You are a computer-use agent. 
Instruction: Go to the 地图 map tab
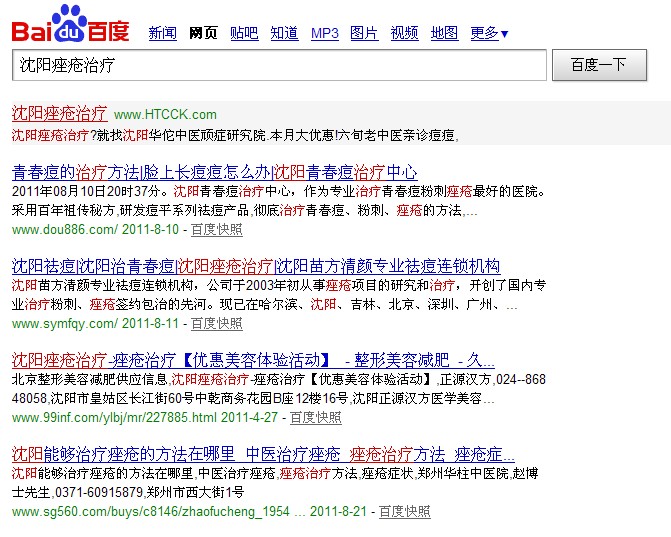[444, 34]
